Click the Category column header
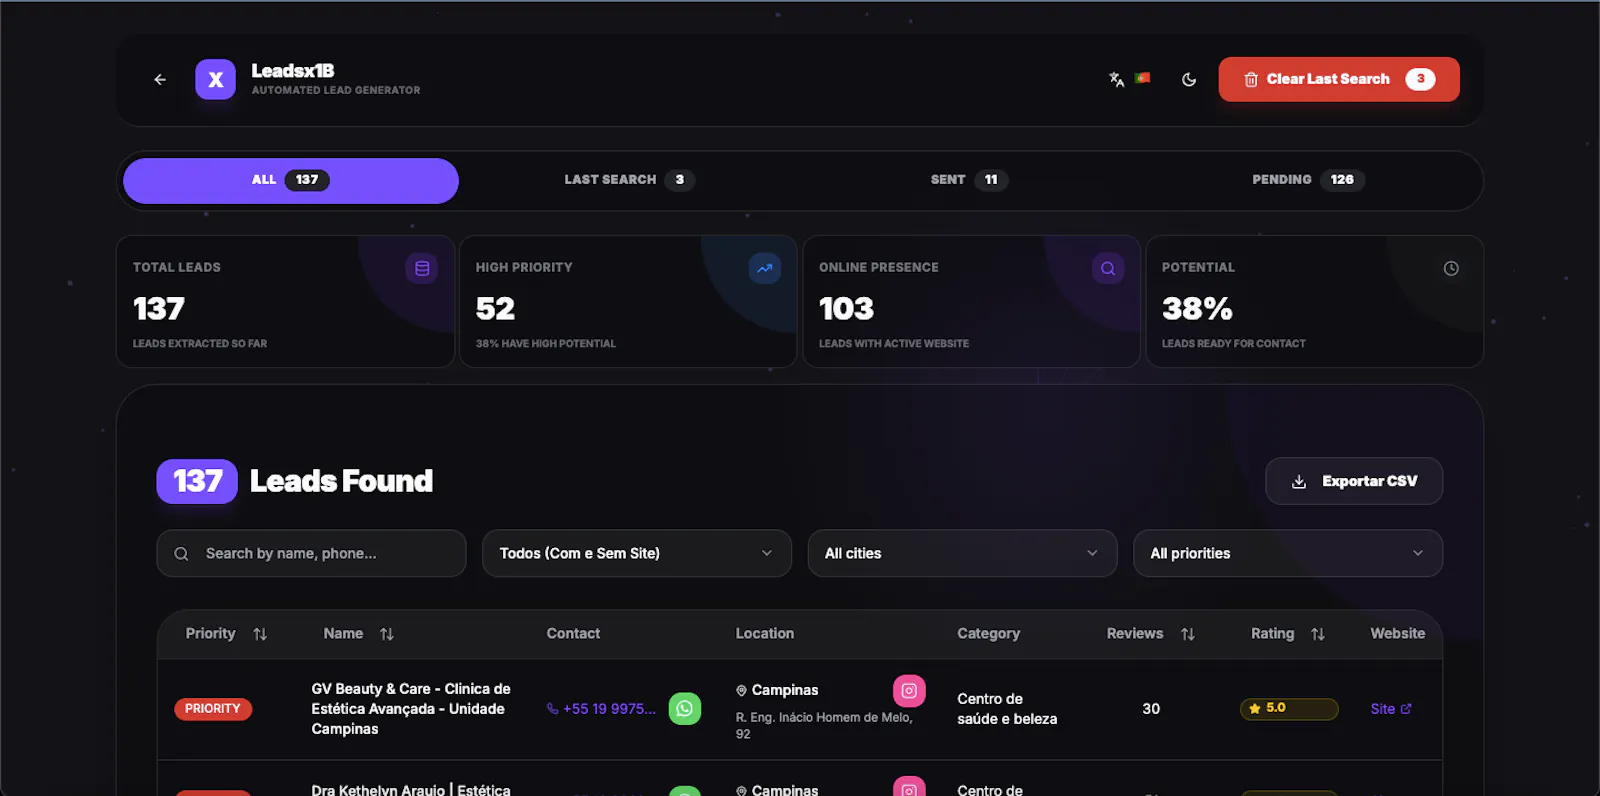Screen dimensions: 1600x796 coord(989,634)
